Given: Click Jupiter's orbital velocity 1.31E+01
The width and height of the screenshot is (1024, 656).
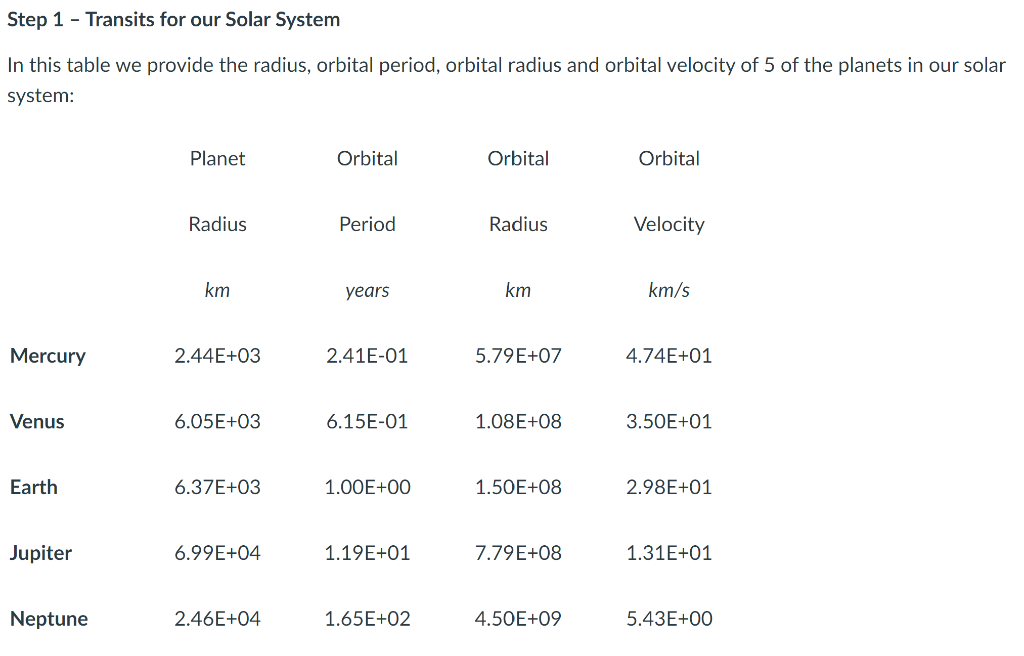Looking at the screenshot, I should pos(669,553).
